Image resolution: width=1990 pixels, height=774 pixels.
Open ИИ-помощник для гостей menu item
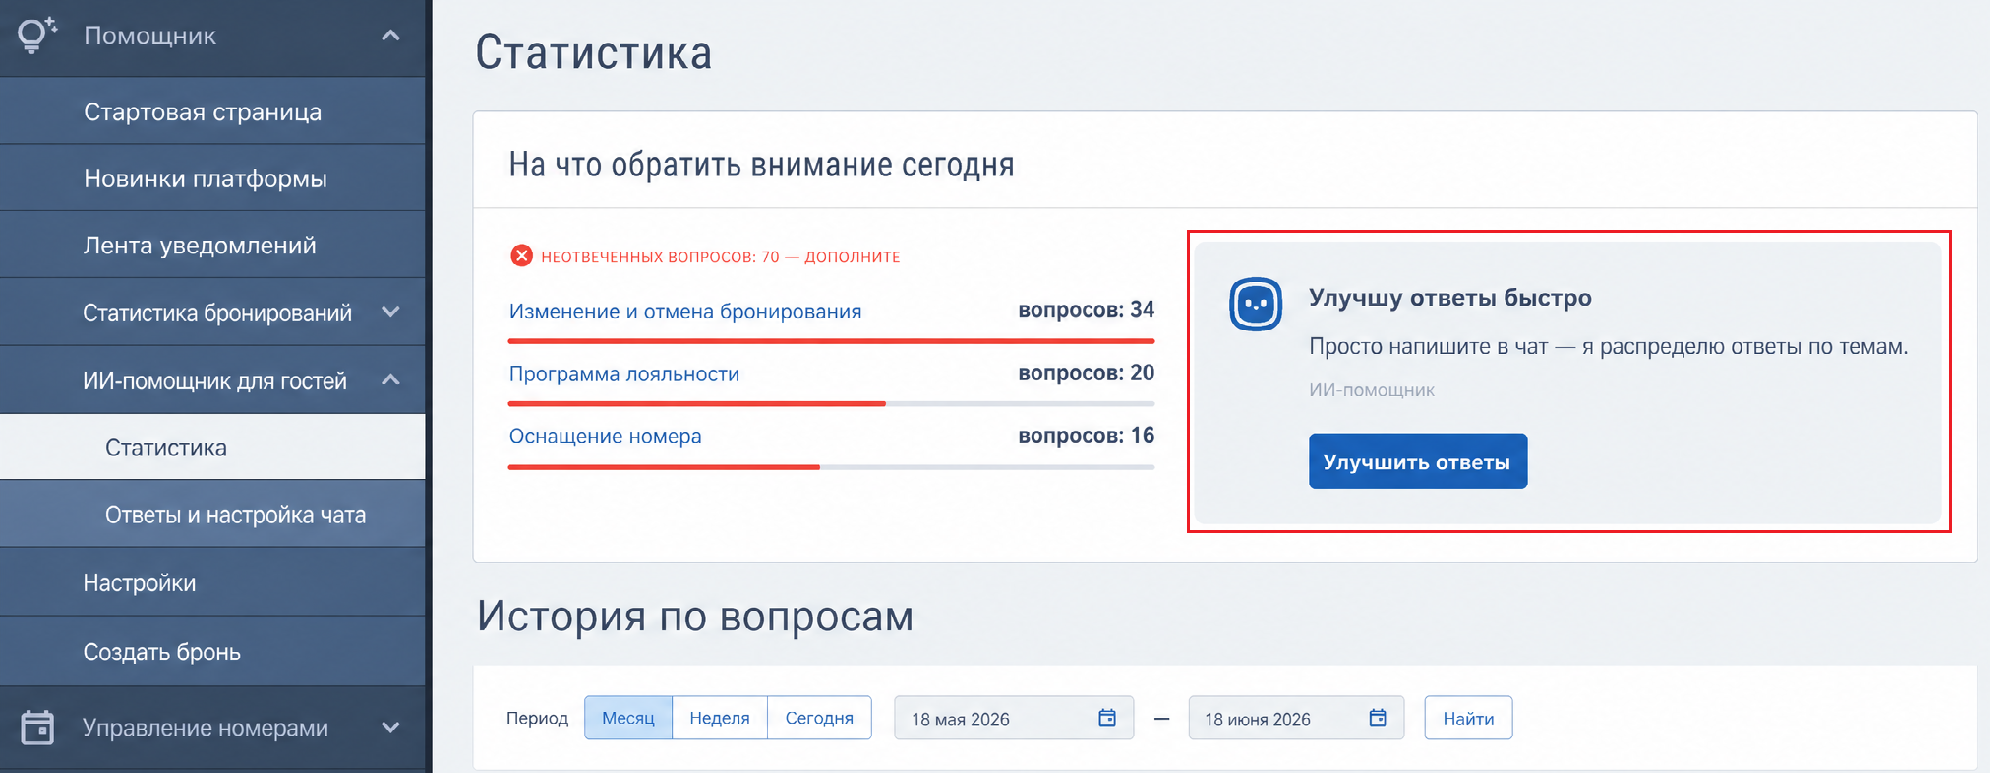[215, 381]
